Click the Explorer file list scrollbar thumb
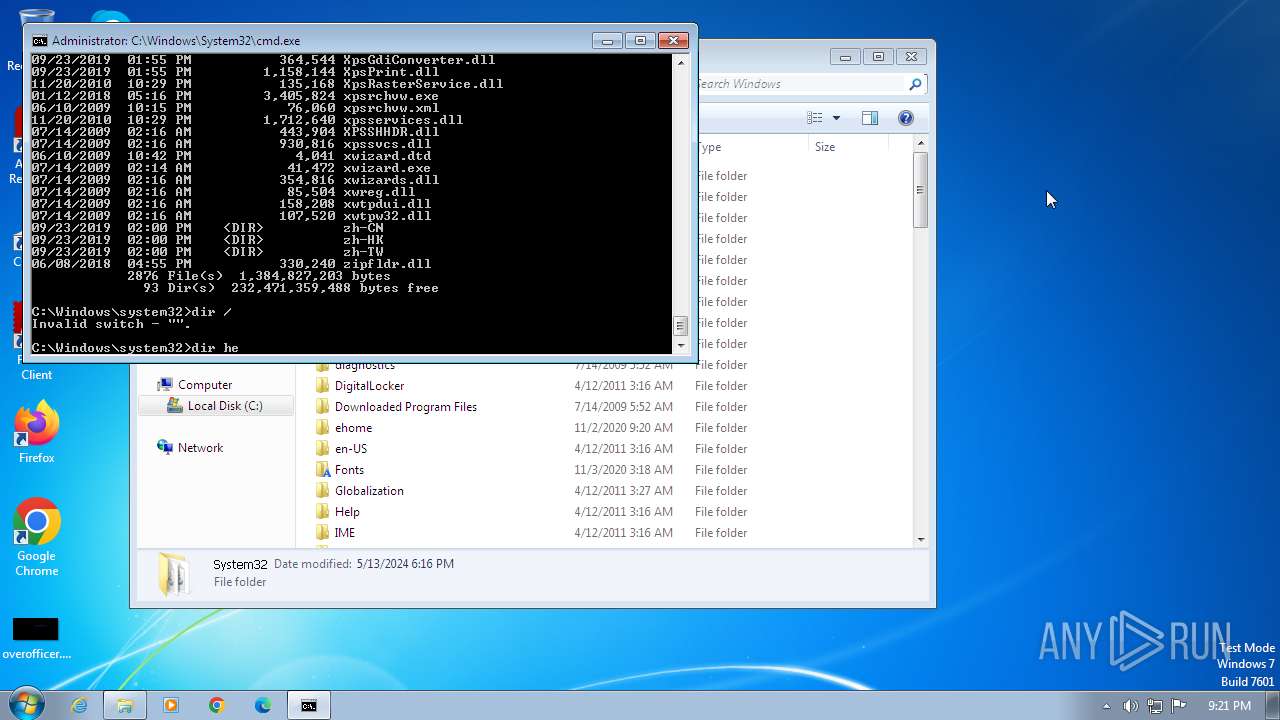Viewport: 1280px width, 720px height. click(920, 190)
